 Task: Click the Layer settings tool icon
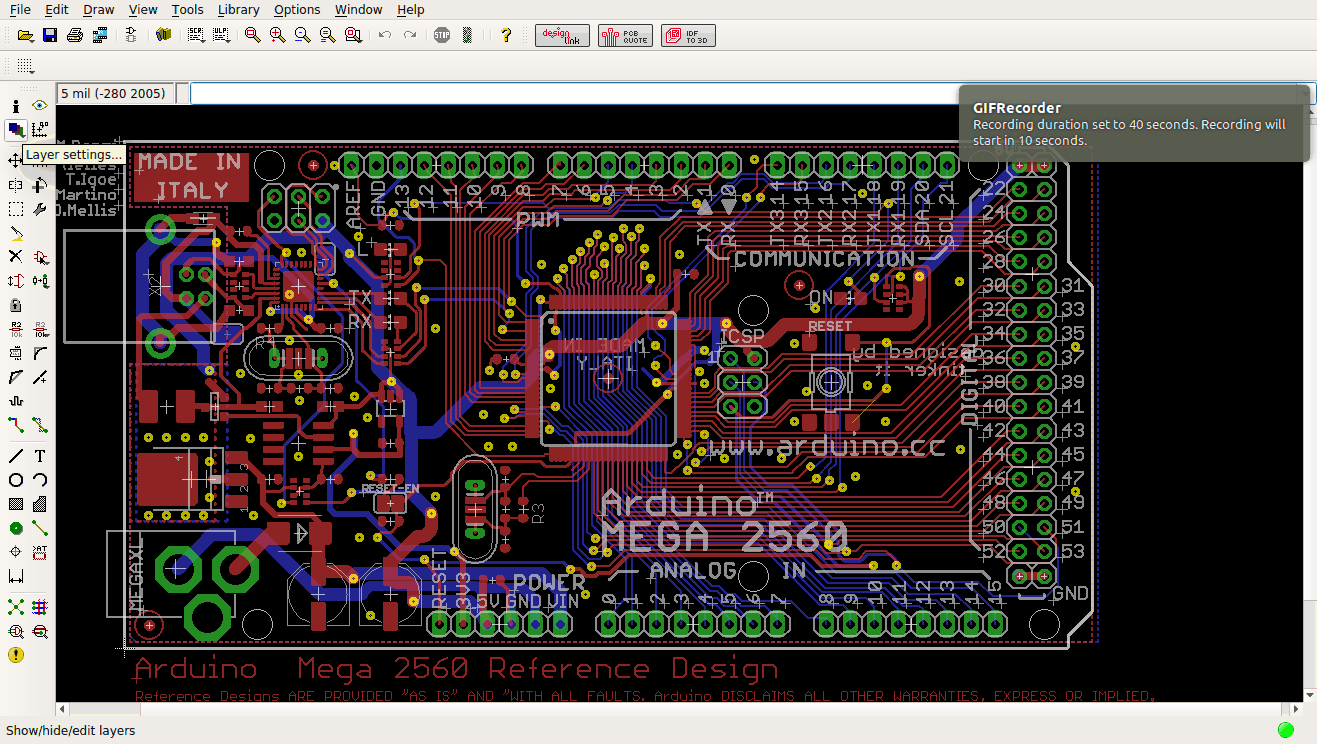coord(16,129)
